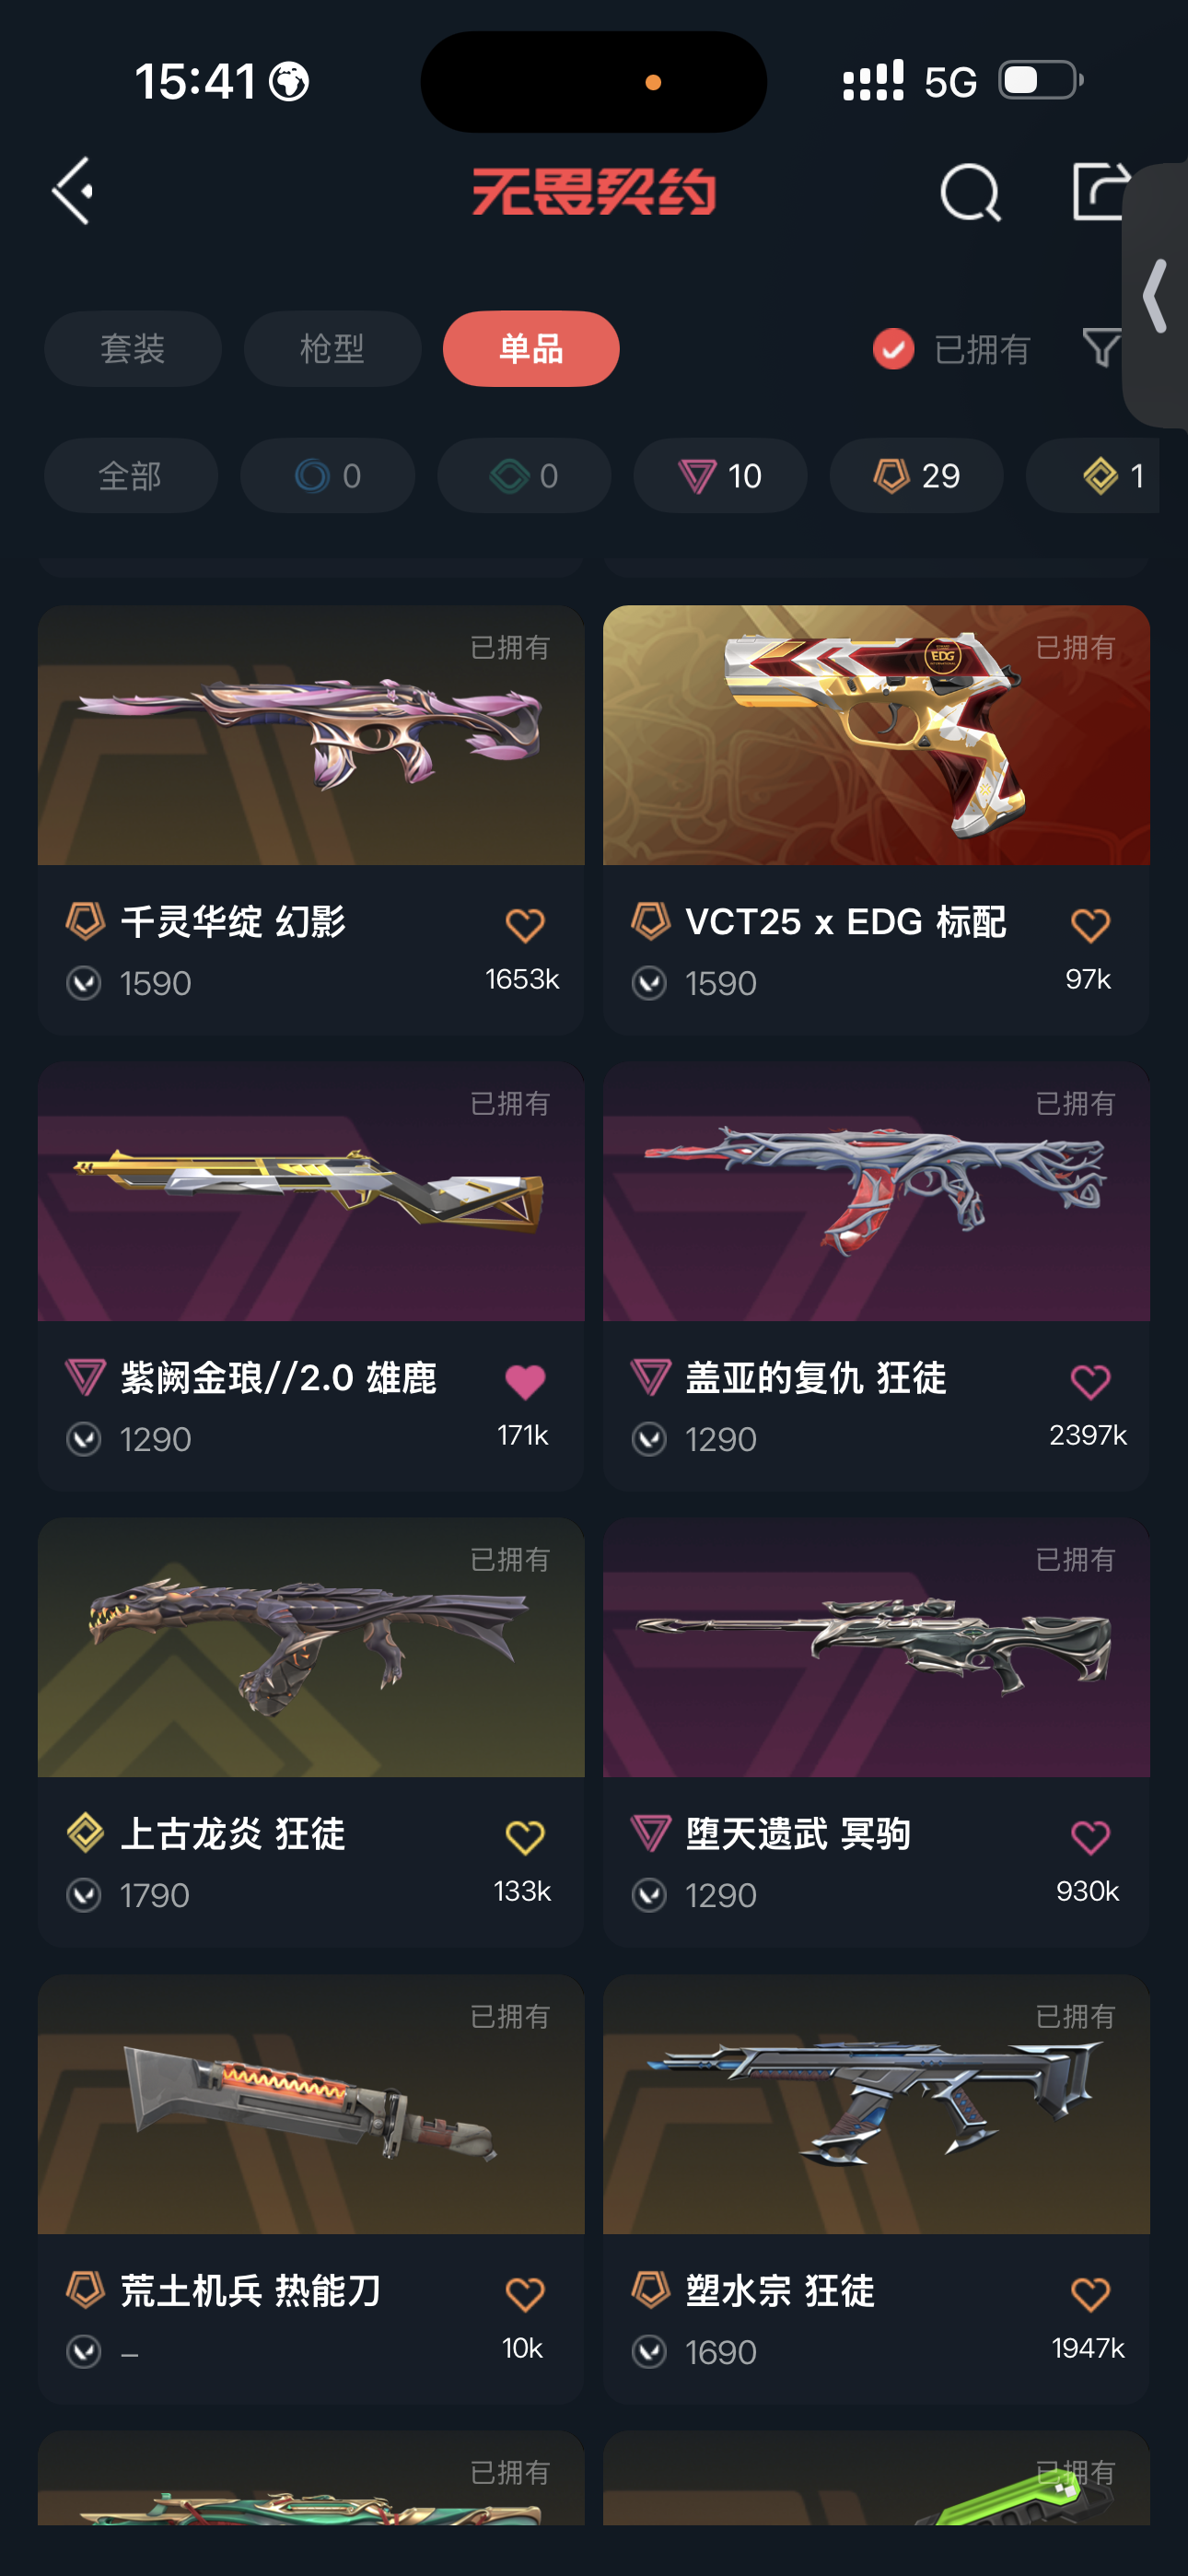This screenshot has height=2576, width=1188.
Task: Favorite the 千灵华绽 幻影 heart icon
Action: 524,925
